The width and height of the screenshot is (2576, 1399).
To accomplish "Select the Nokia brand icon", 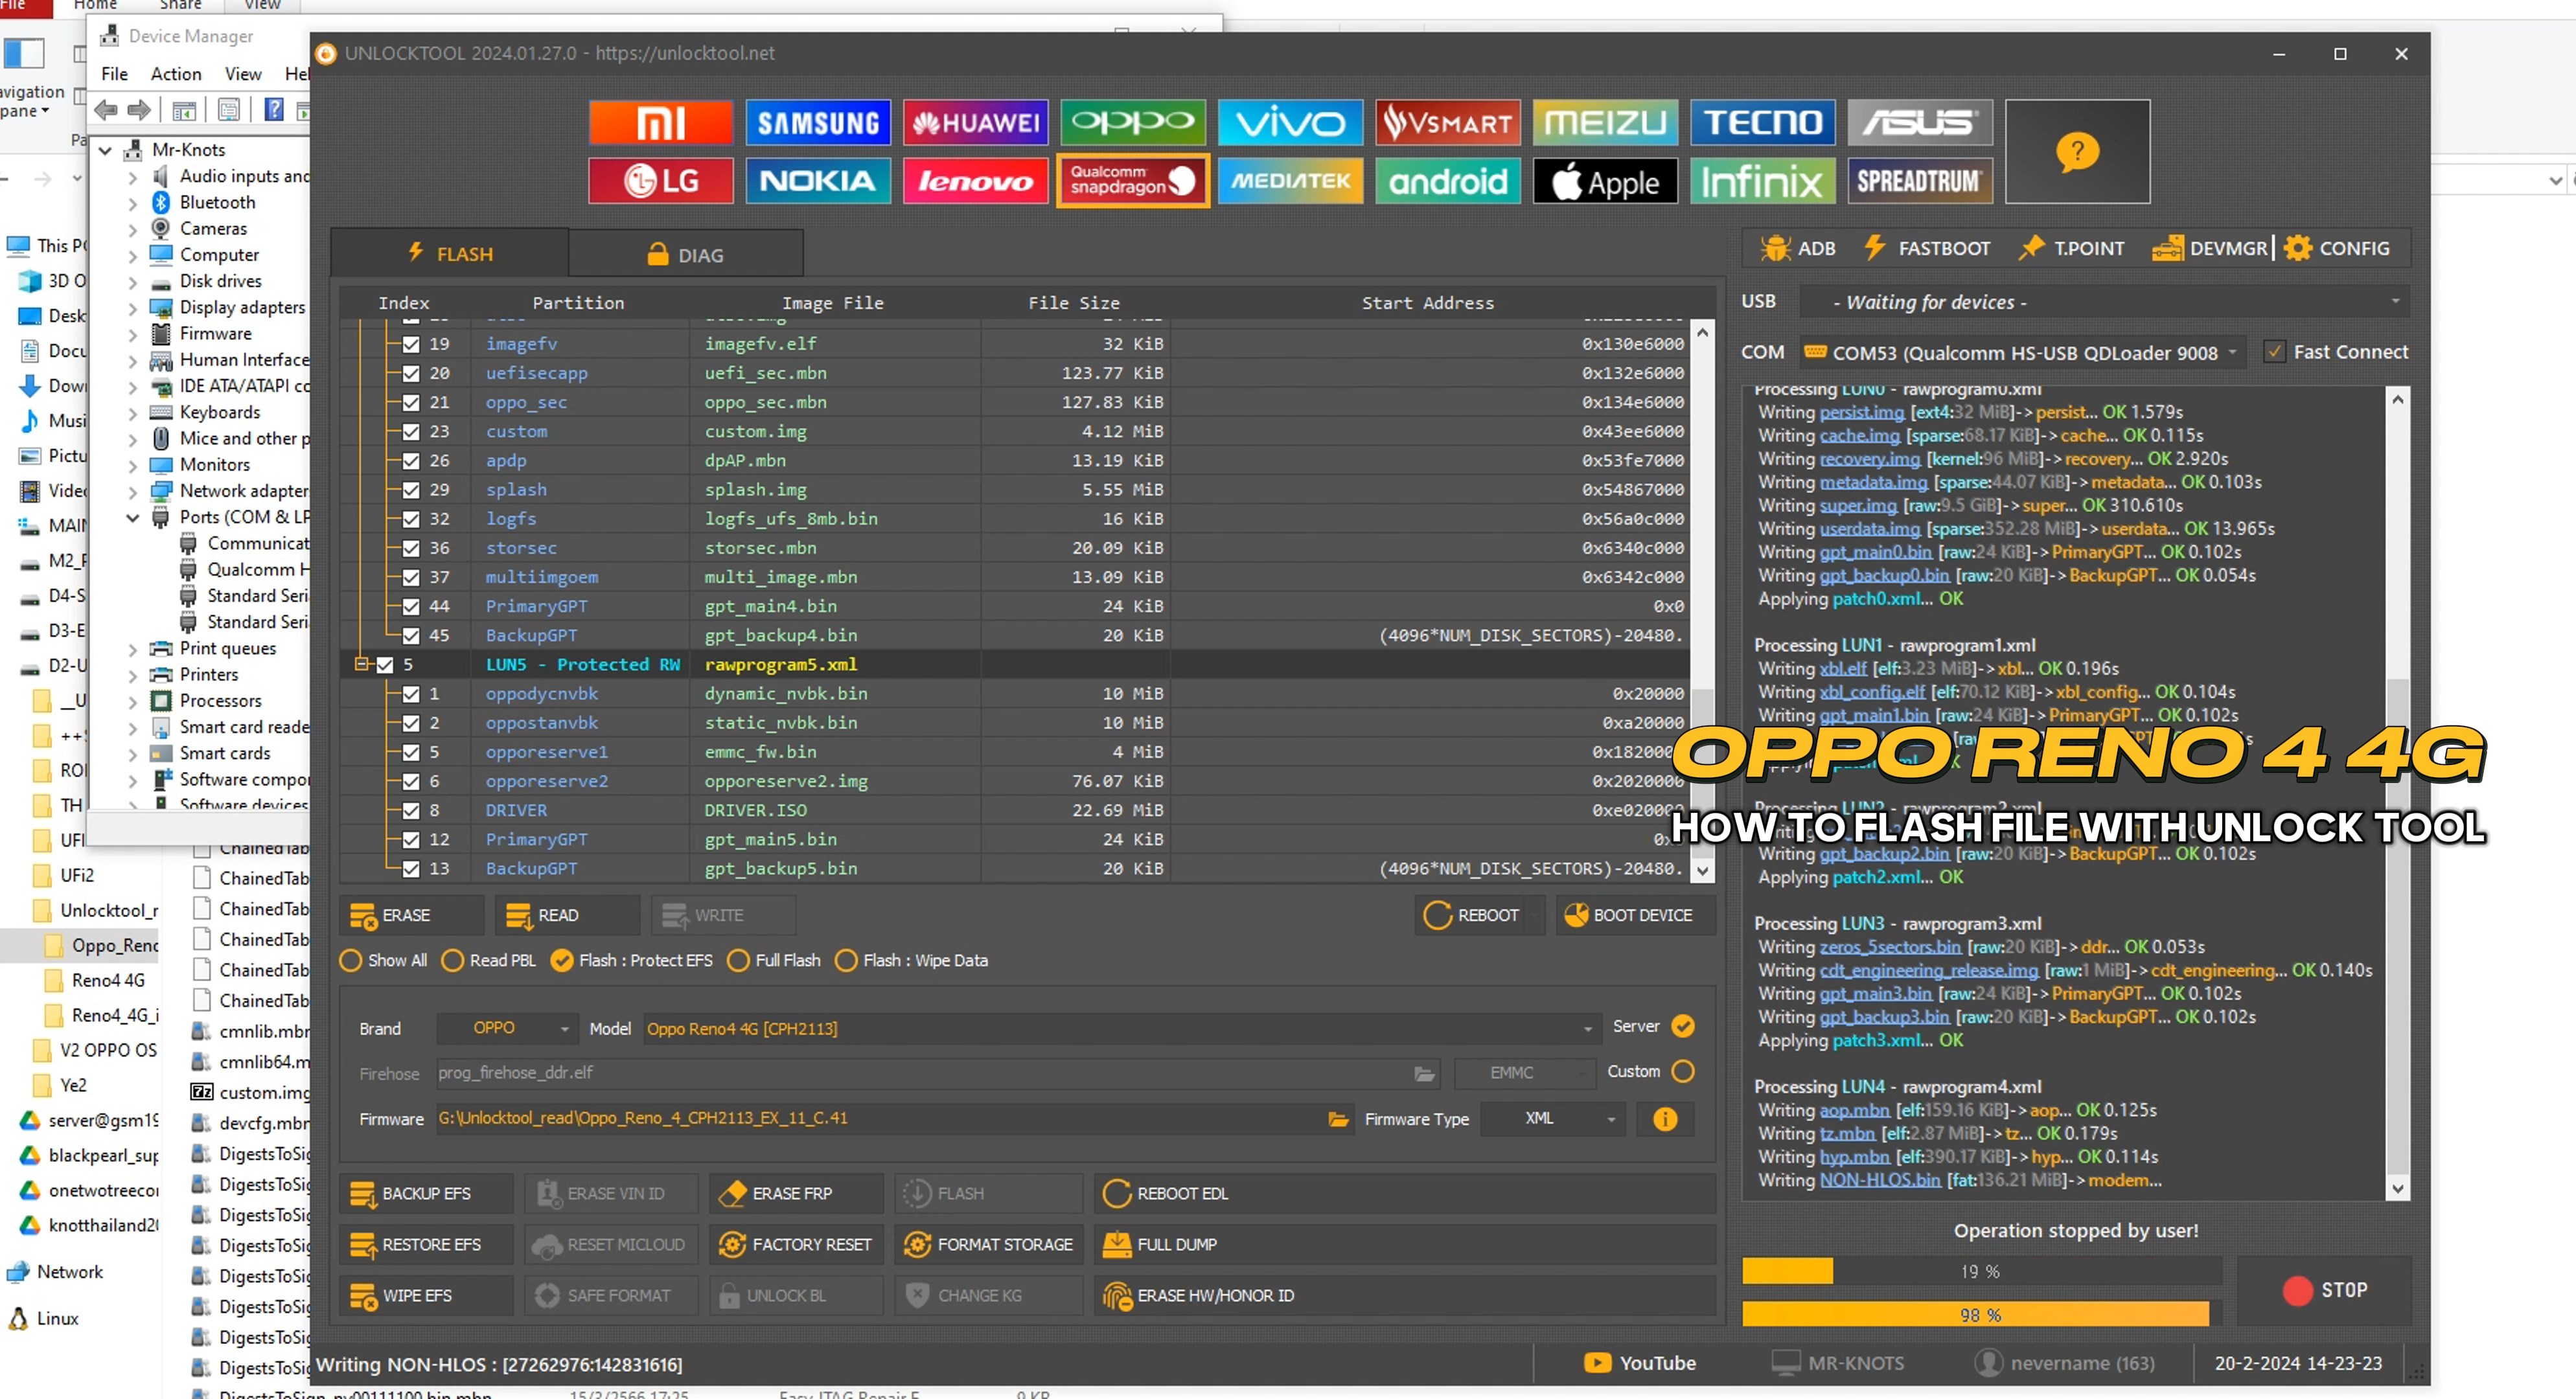I will coord(817,181).
